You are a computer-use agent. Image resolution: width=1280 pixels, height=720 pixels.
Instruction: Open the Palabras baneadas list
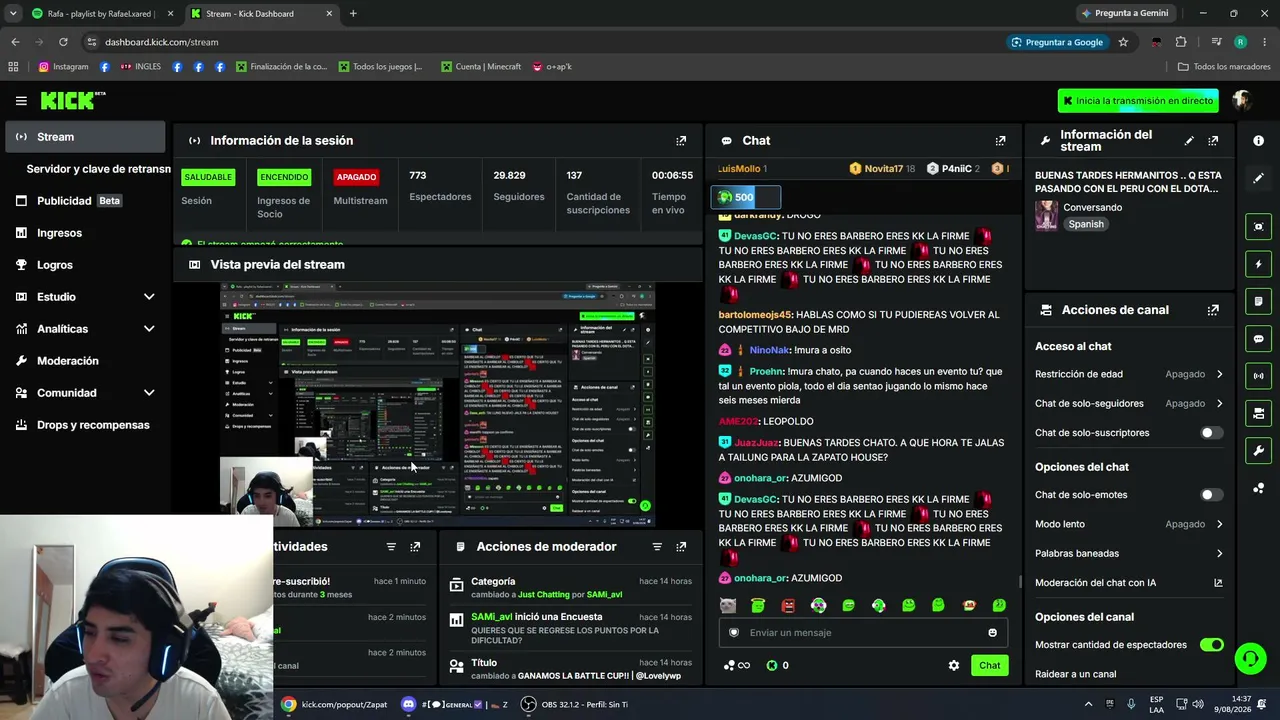[x=1129, y=553]
